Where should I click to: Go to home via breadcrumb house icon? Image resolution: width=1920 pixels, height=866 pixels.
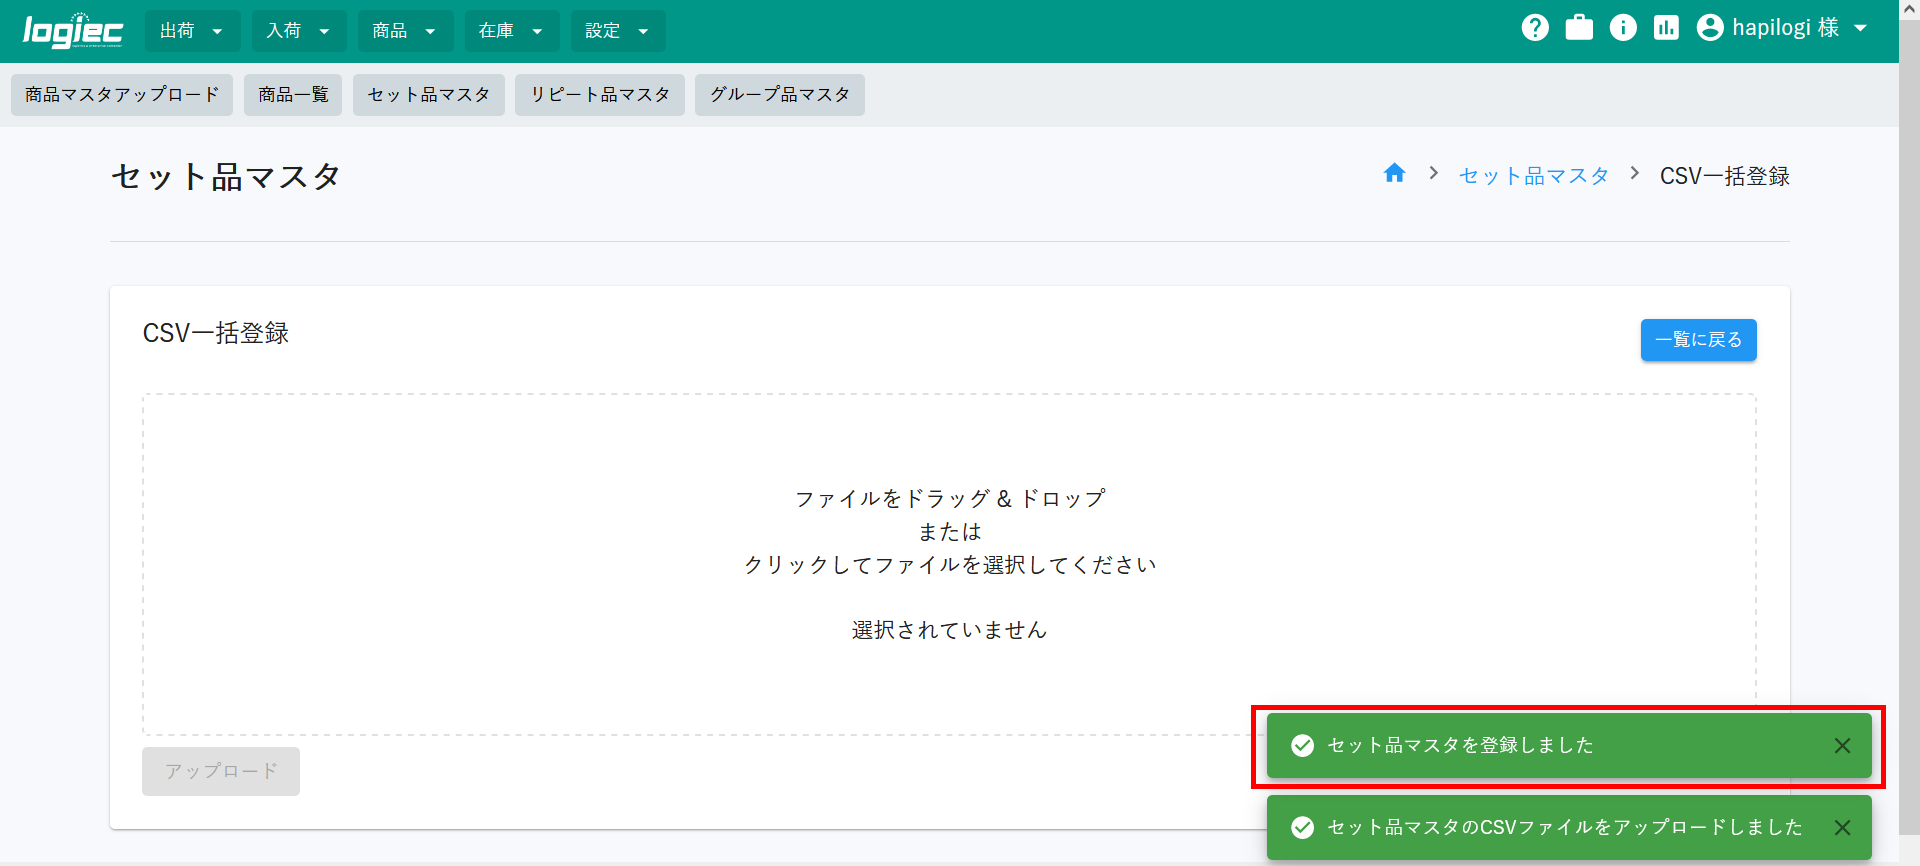coord(1394,174)
